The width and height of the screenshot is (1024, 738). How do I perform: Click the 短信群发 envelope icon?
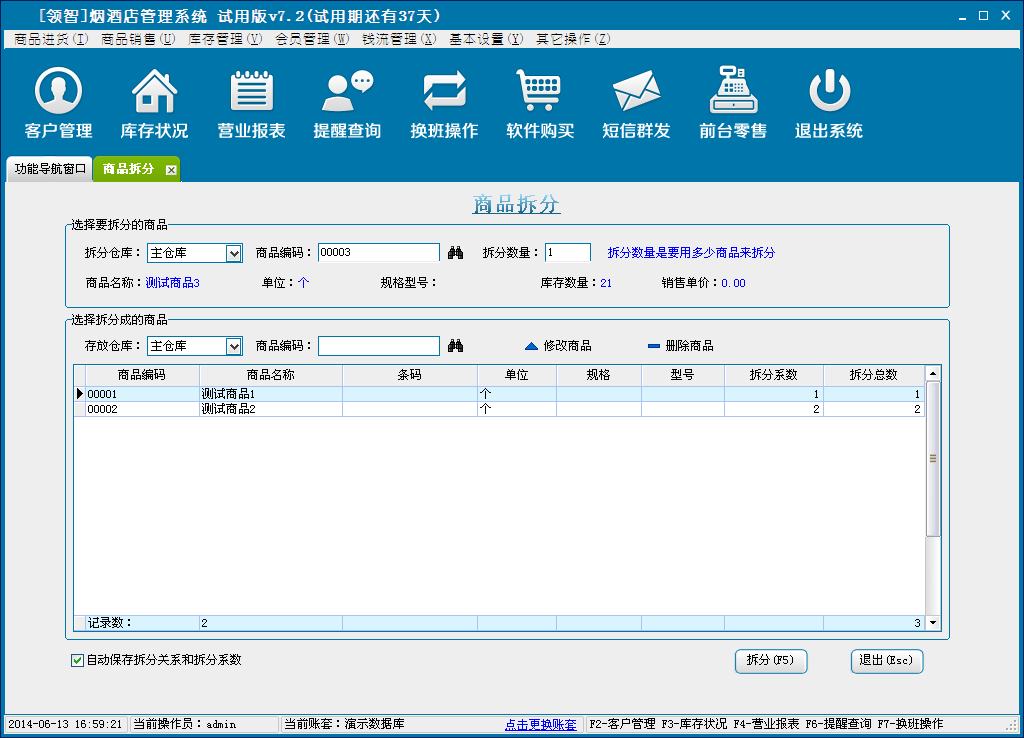click(636, 92)
